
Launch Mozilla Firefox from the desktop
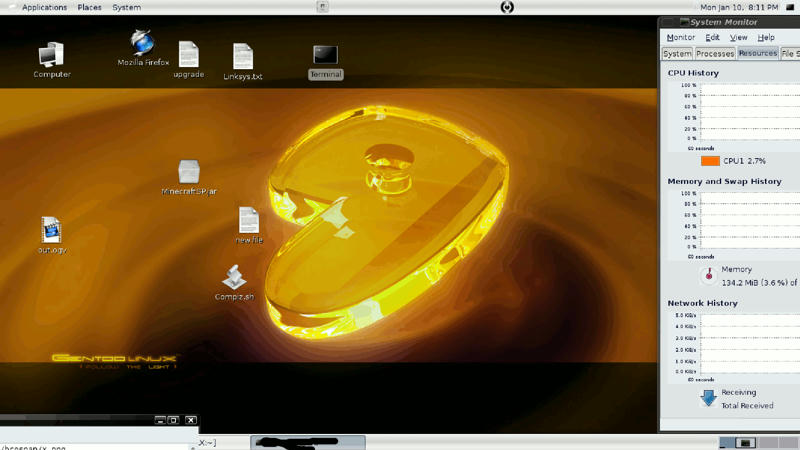point(142,42)
